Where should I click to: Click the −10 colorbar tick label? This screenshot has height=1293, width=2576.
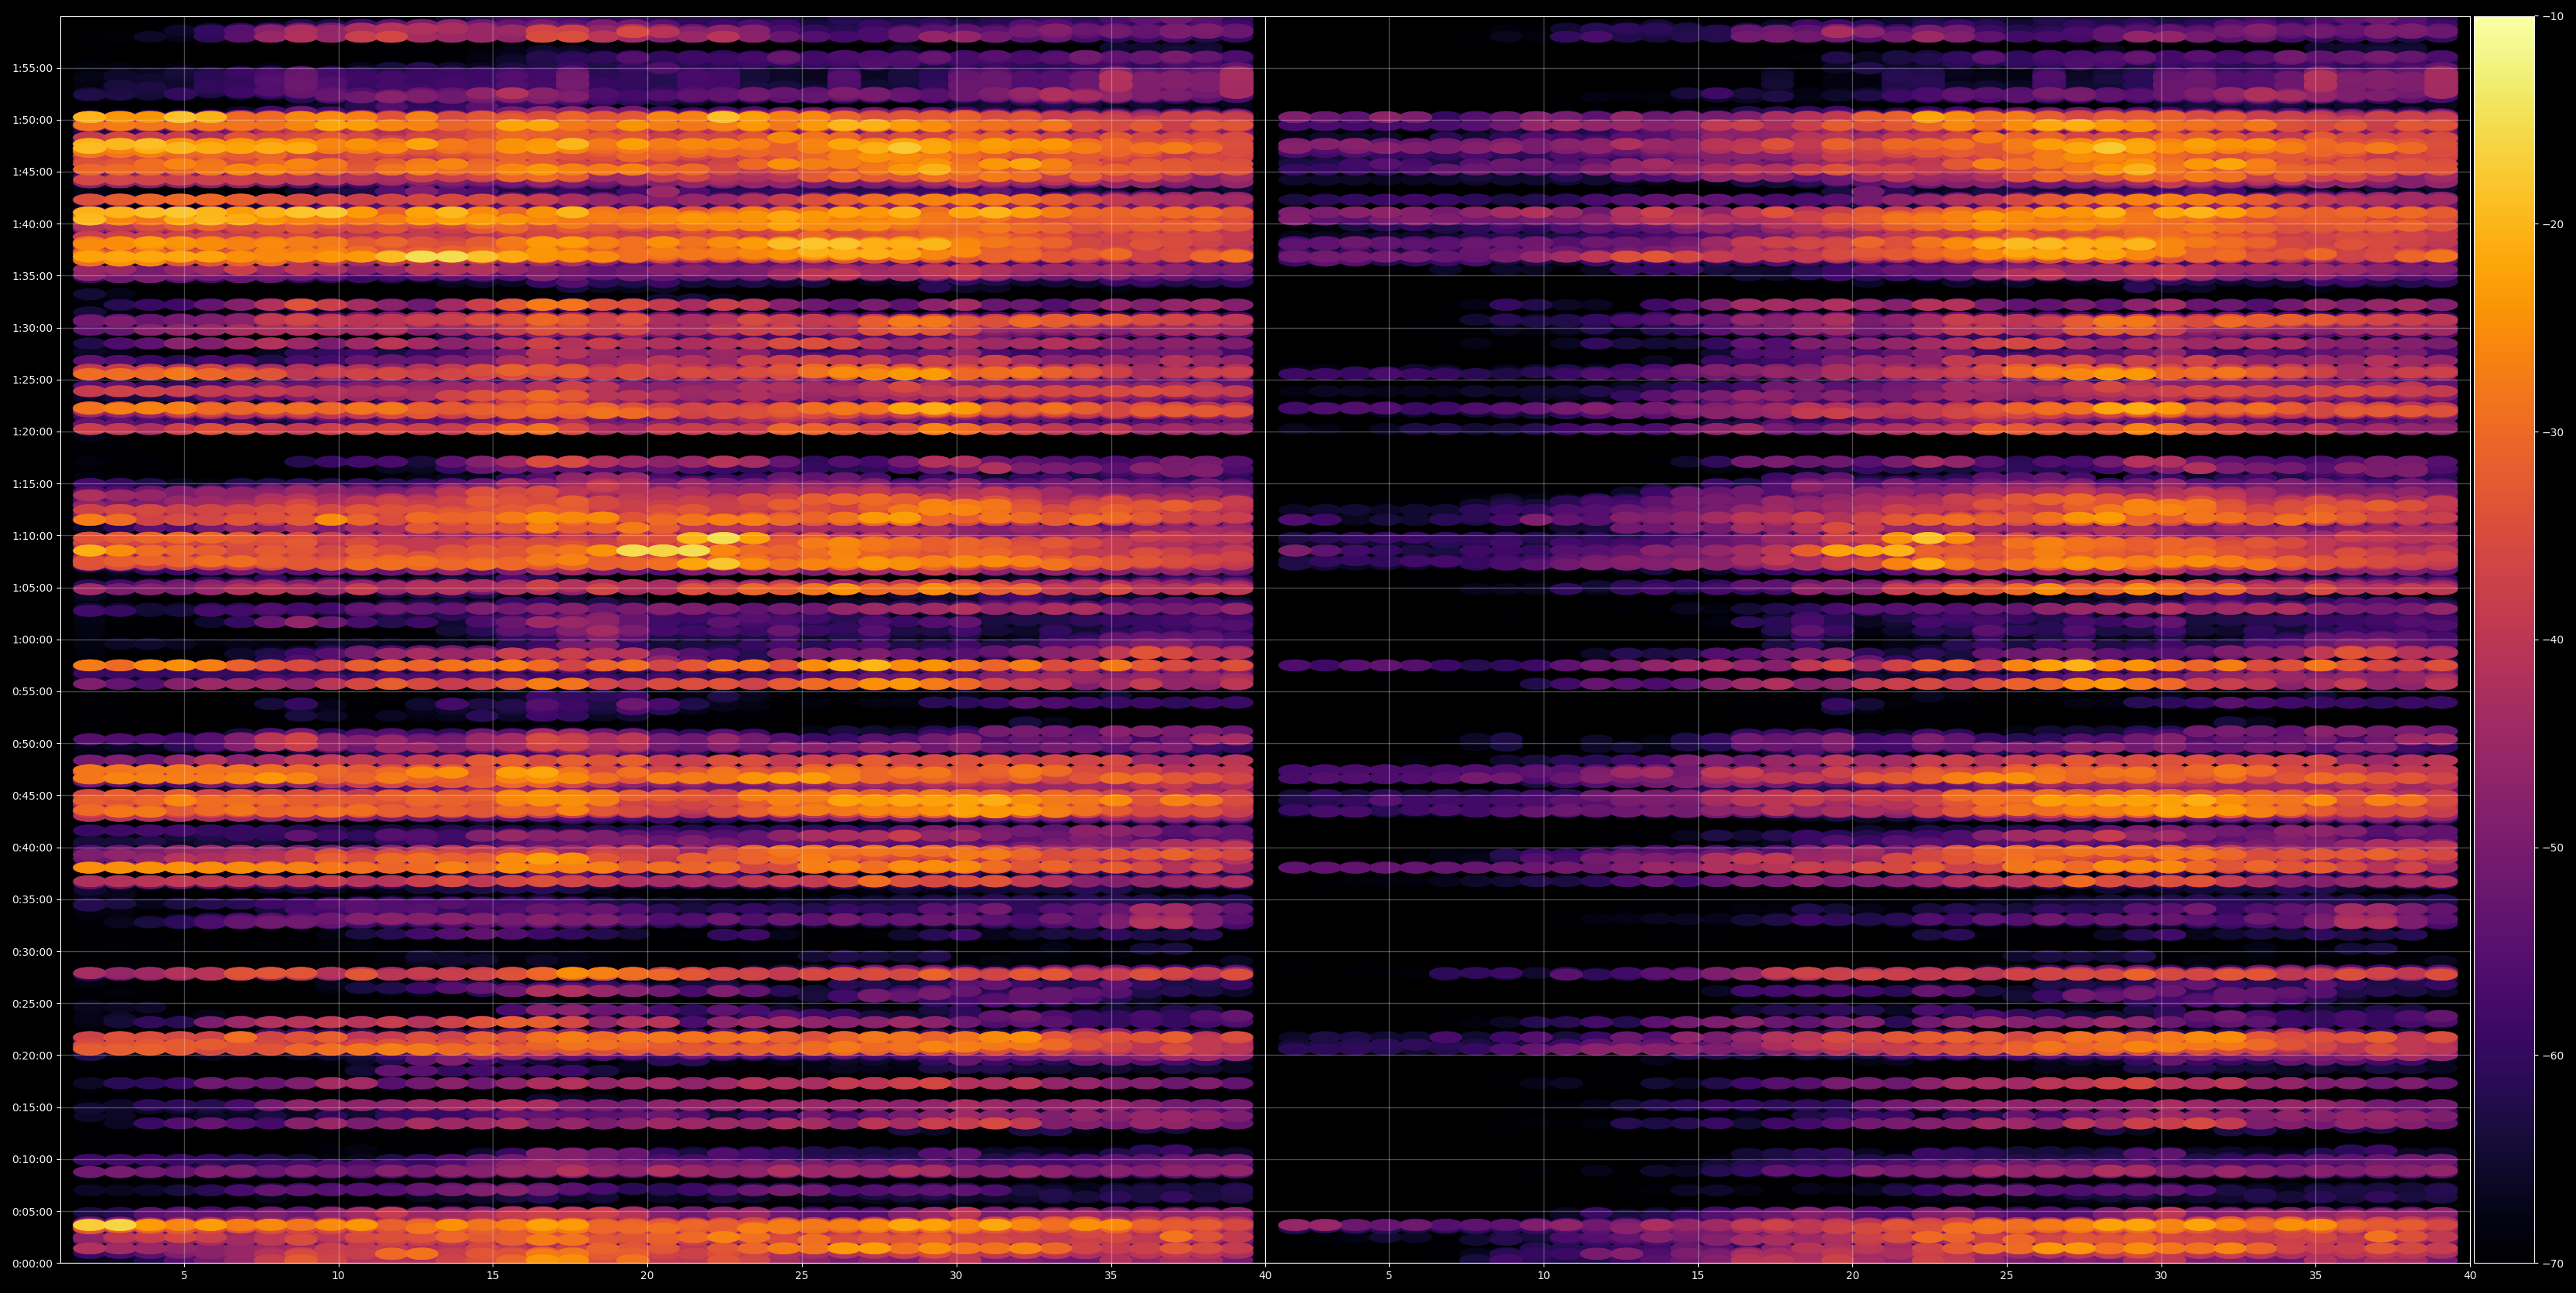[x=2553, y=17]
